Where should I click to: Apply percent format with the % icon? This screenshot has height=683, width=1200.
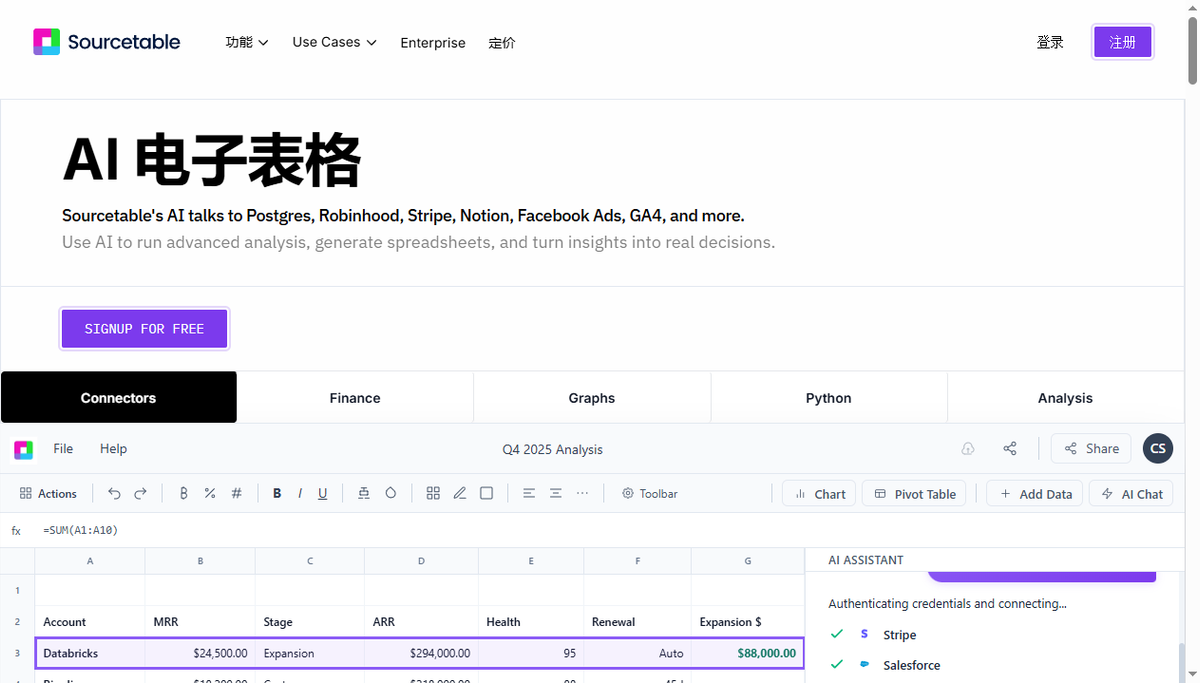tap(210, 494)
